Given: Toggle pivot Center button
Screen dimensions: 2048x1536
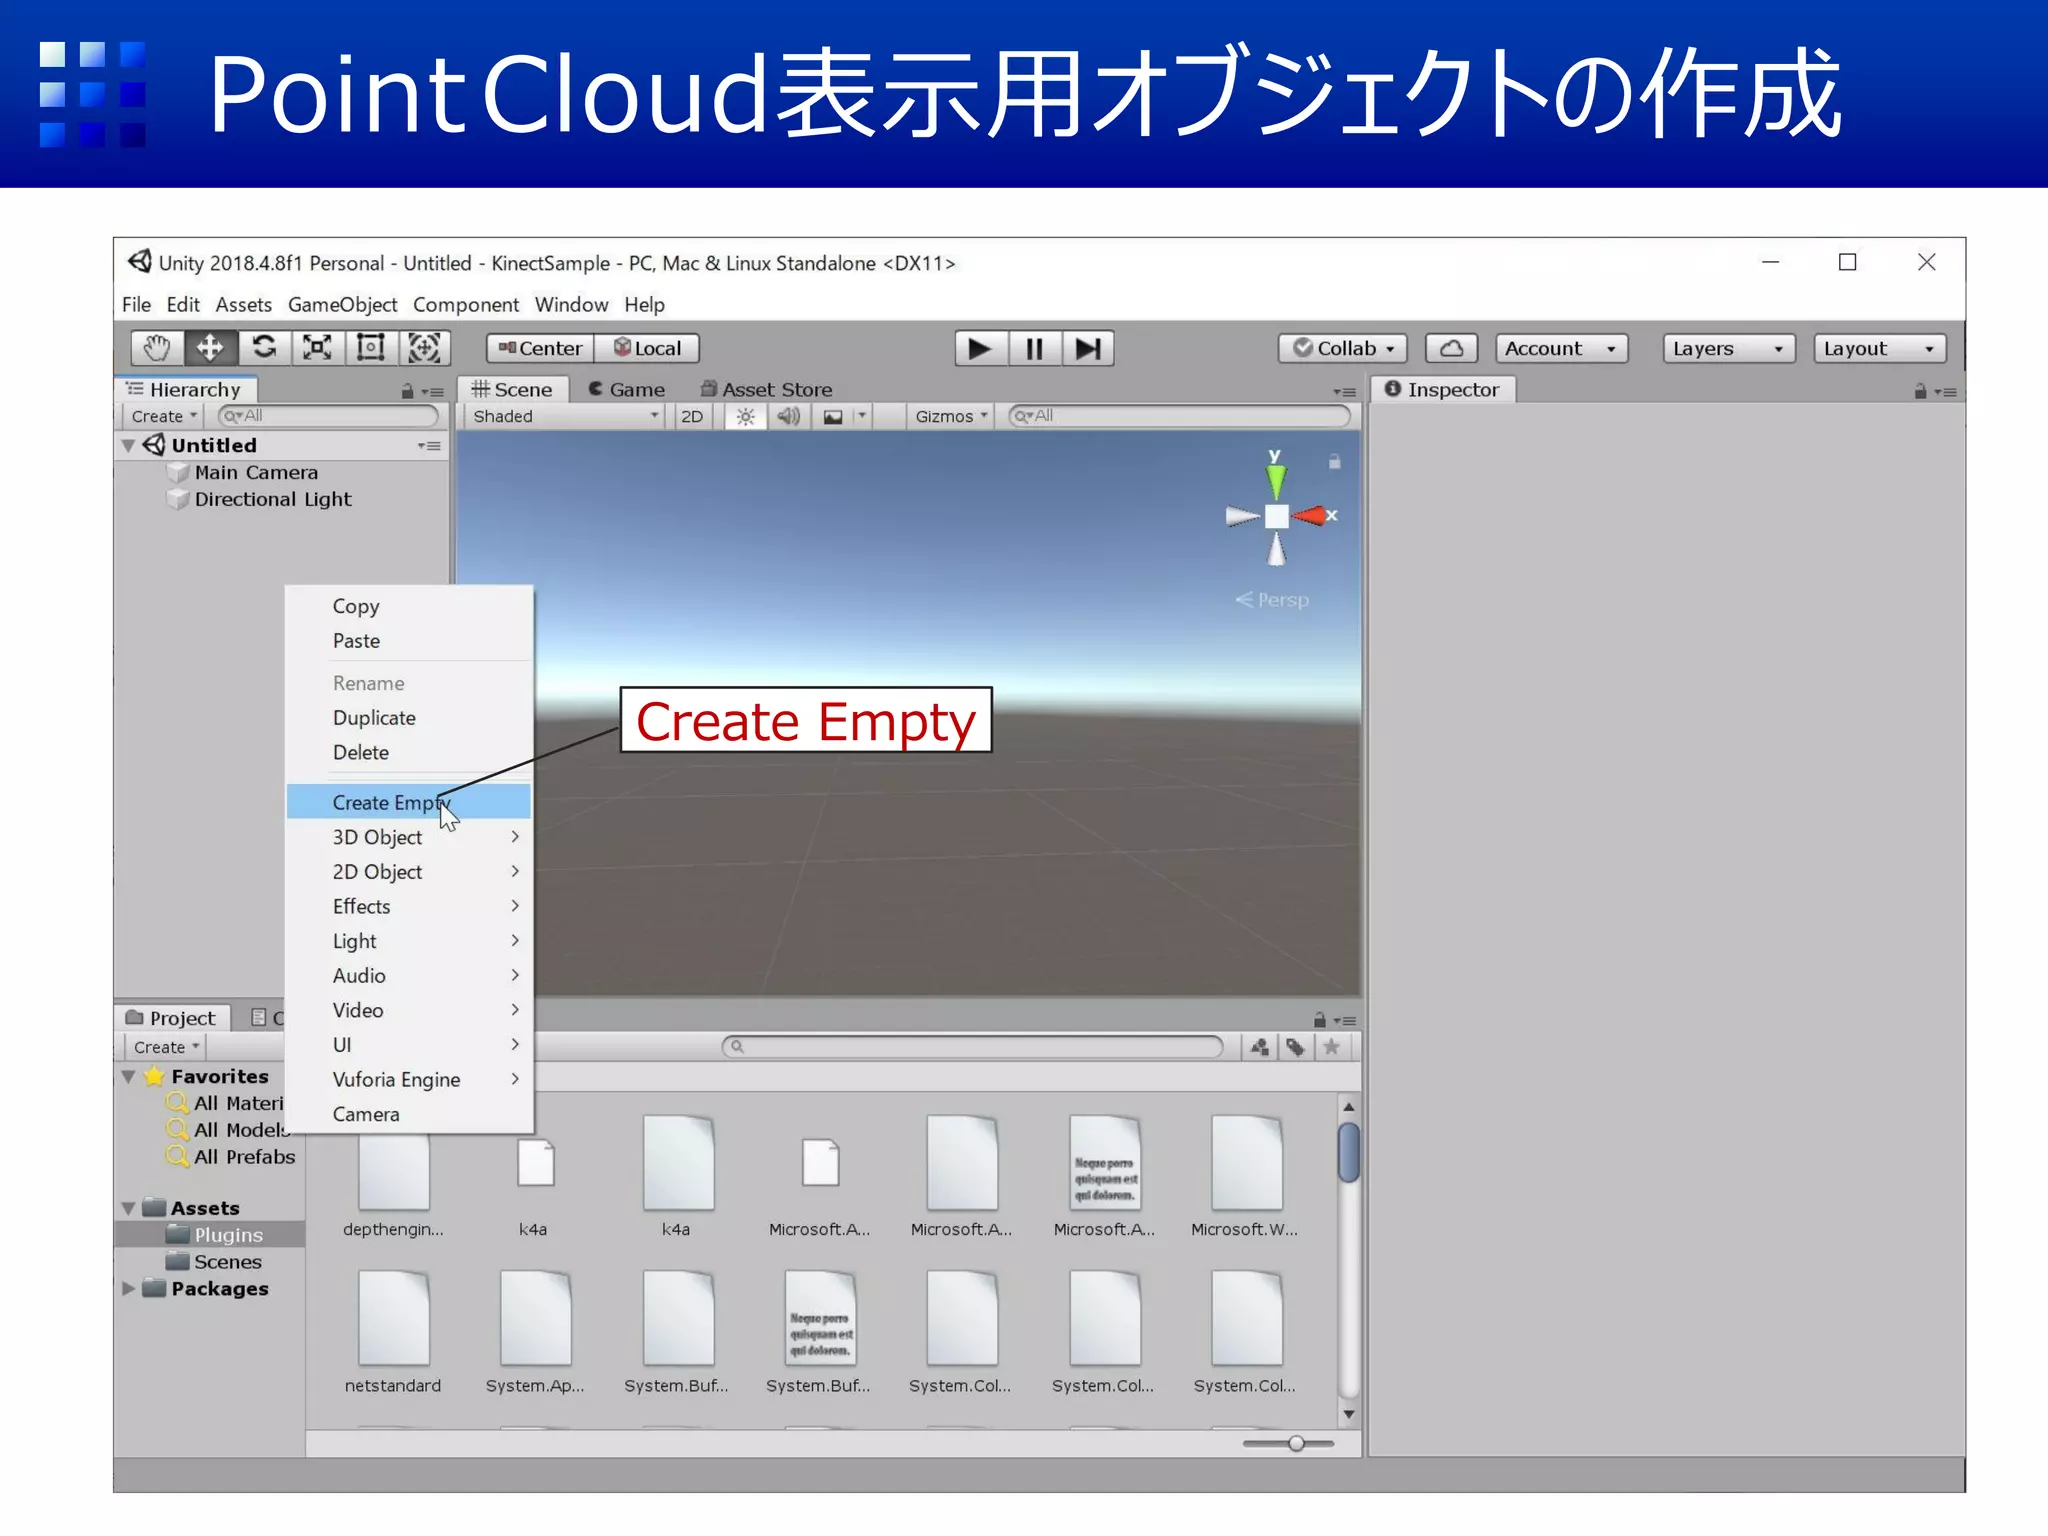Looking at the screenshot, I should pyautogui.click(x=540, y=348).
